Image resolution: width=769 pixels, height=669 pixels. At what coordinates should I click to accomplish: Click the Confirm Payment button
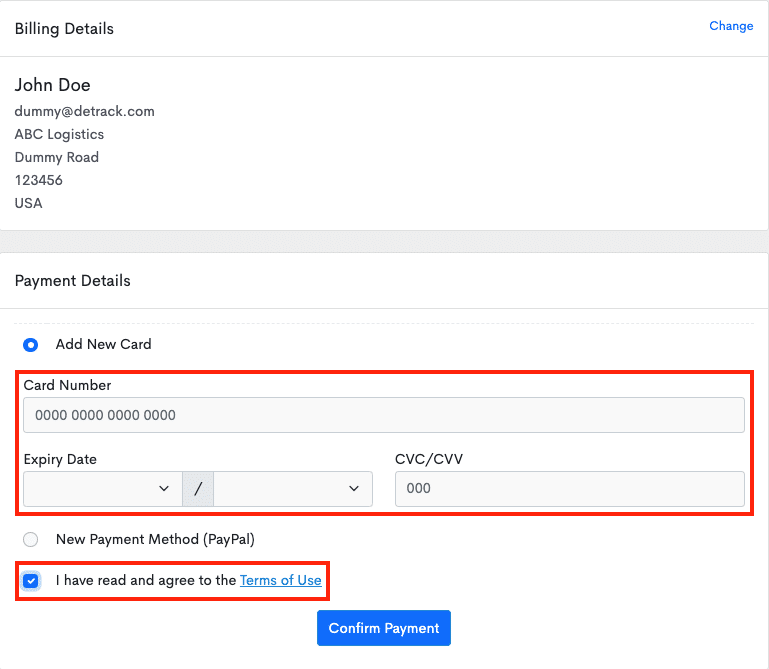[x=384, y=628]
